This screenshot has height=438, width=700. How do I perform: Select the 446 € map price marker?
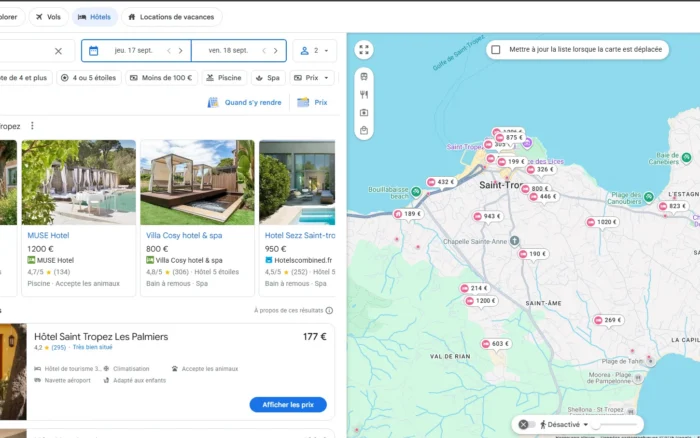543,196
